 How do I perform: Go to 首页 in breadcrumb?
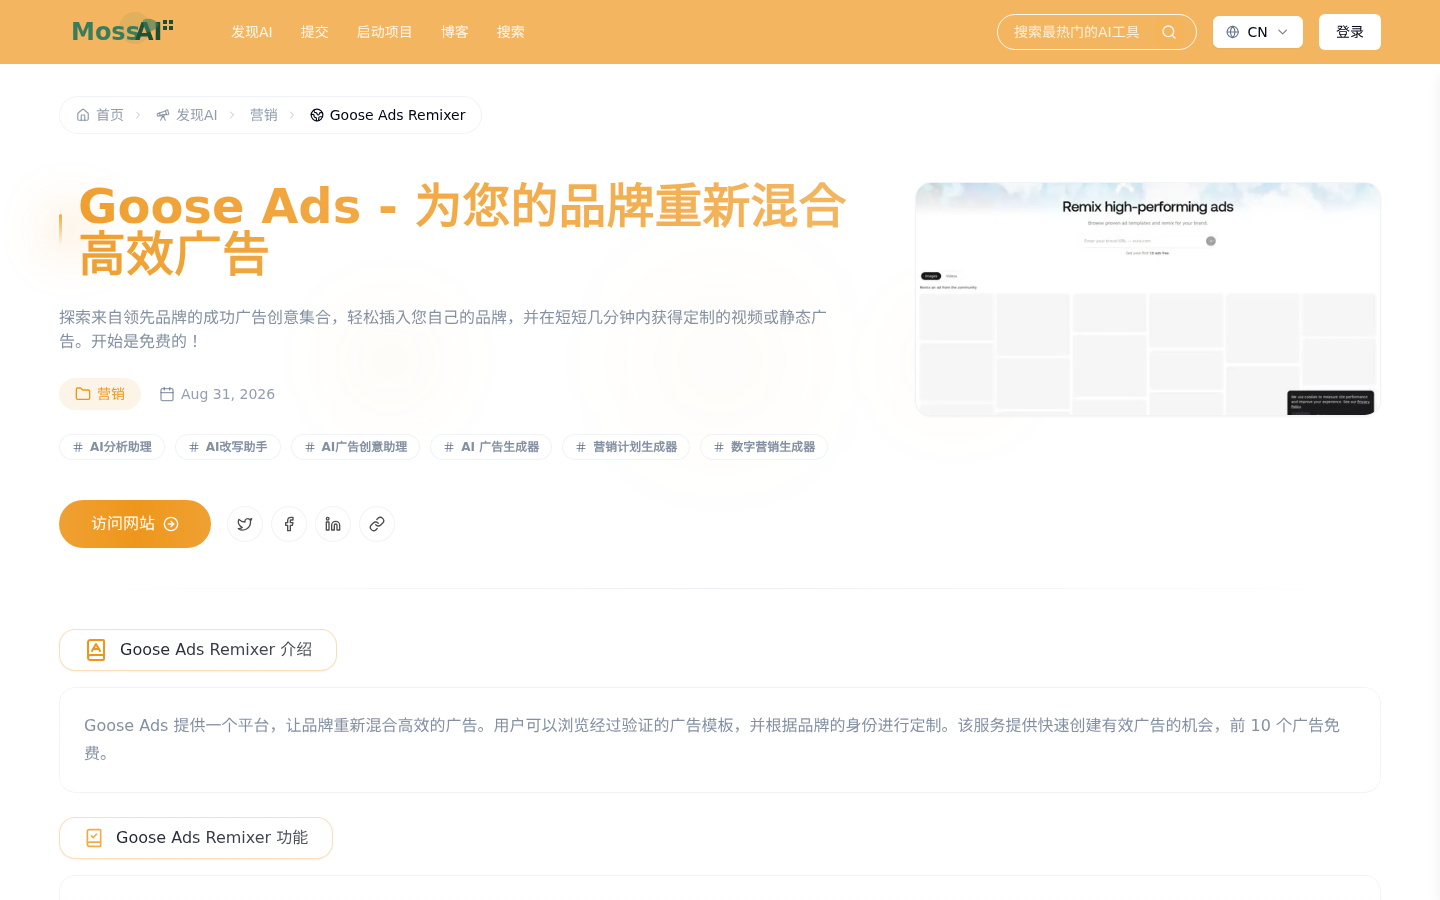pyautogui.click(x=100, y=115)
